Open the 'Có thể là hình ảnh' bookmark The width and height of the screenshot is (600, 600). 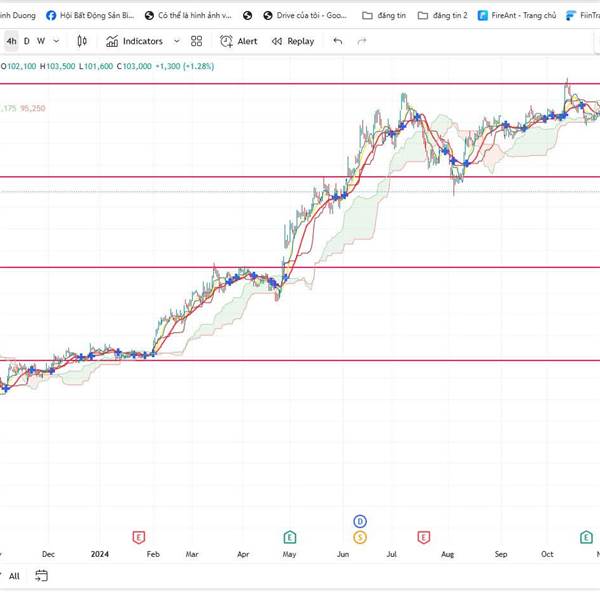pos(188,15)
